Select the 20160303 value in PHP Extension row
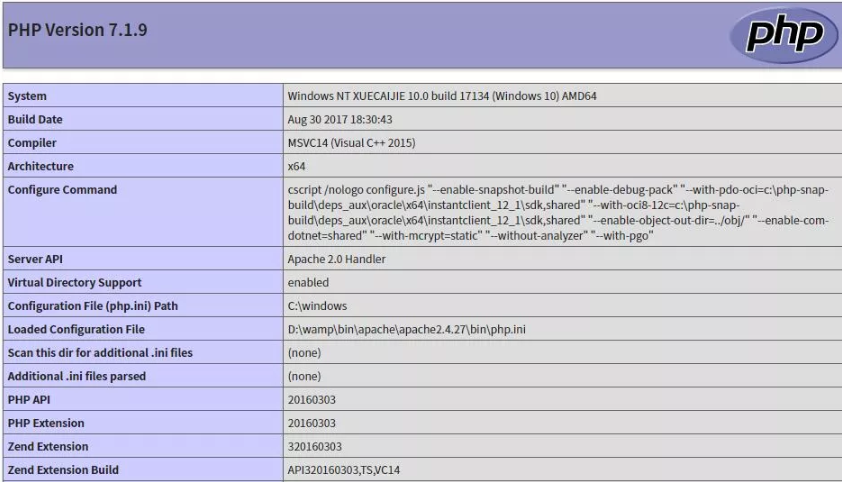Screen dimensions: 842x482 tap(311, 423)
